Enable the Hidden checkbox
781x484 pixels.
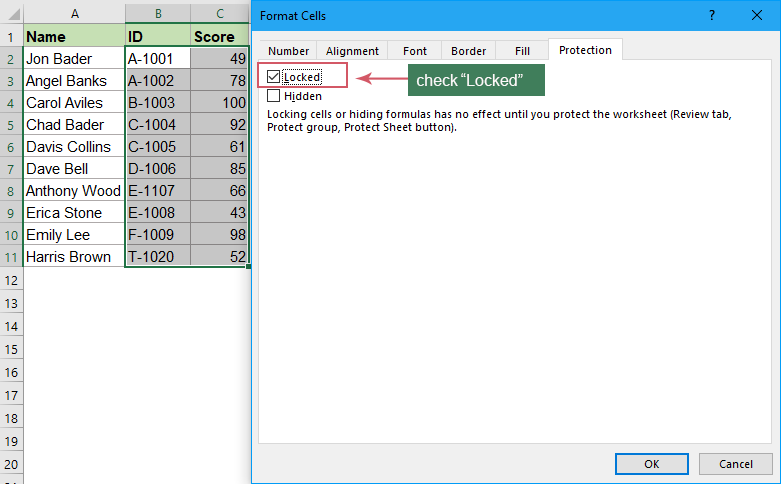[274, 96]
